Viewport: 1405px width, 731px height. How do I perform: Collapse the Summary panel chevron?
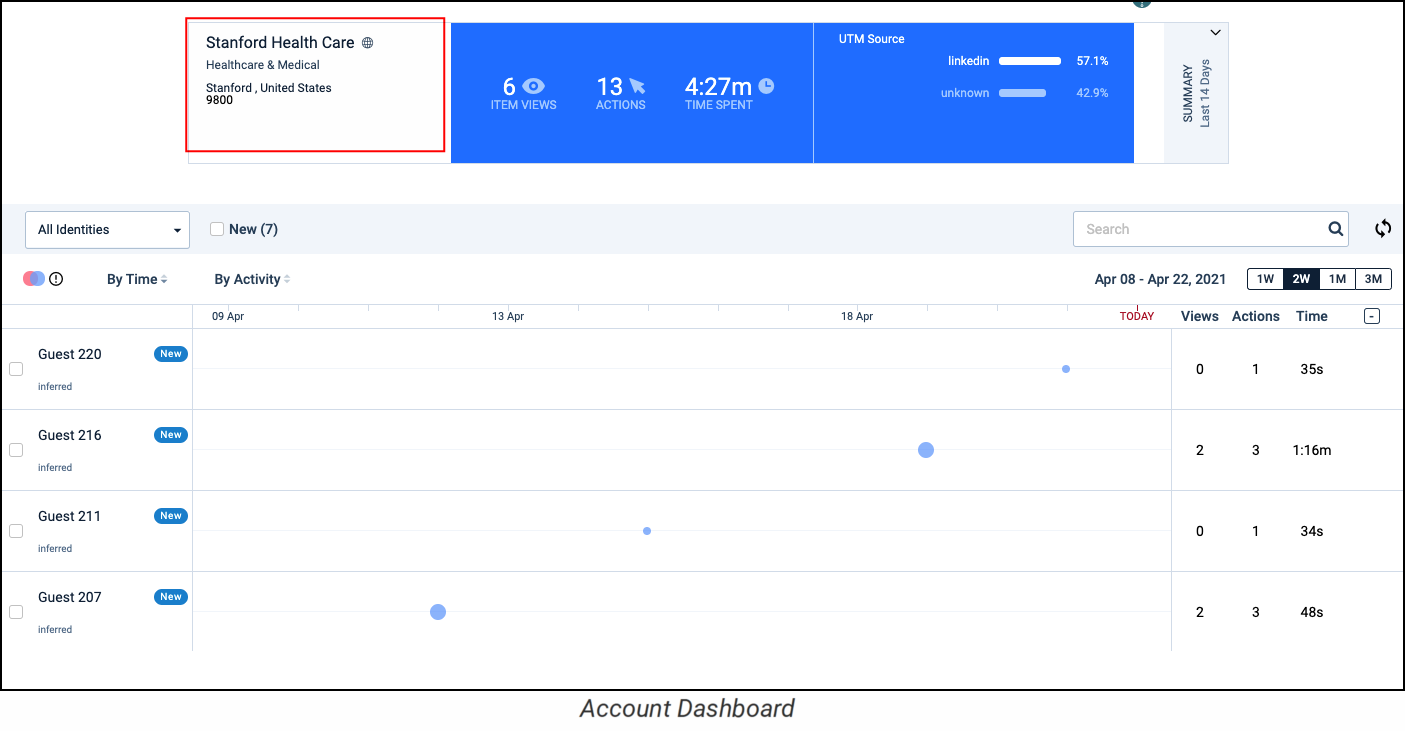coord(1215,33)
